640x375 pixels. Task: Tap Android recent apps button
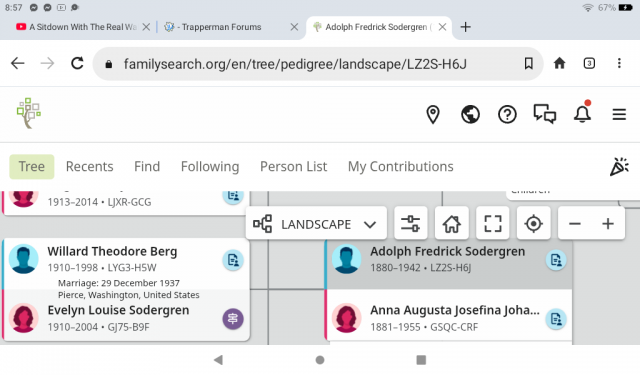[421, 360]
